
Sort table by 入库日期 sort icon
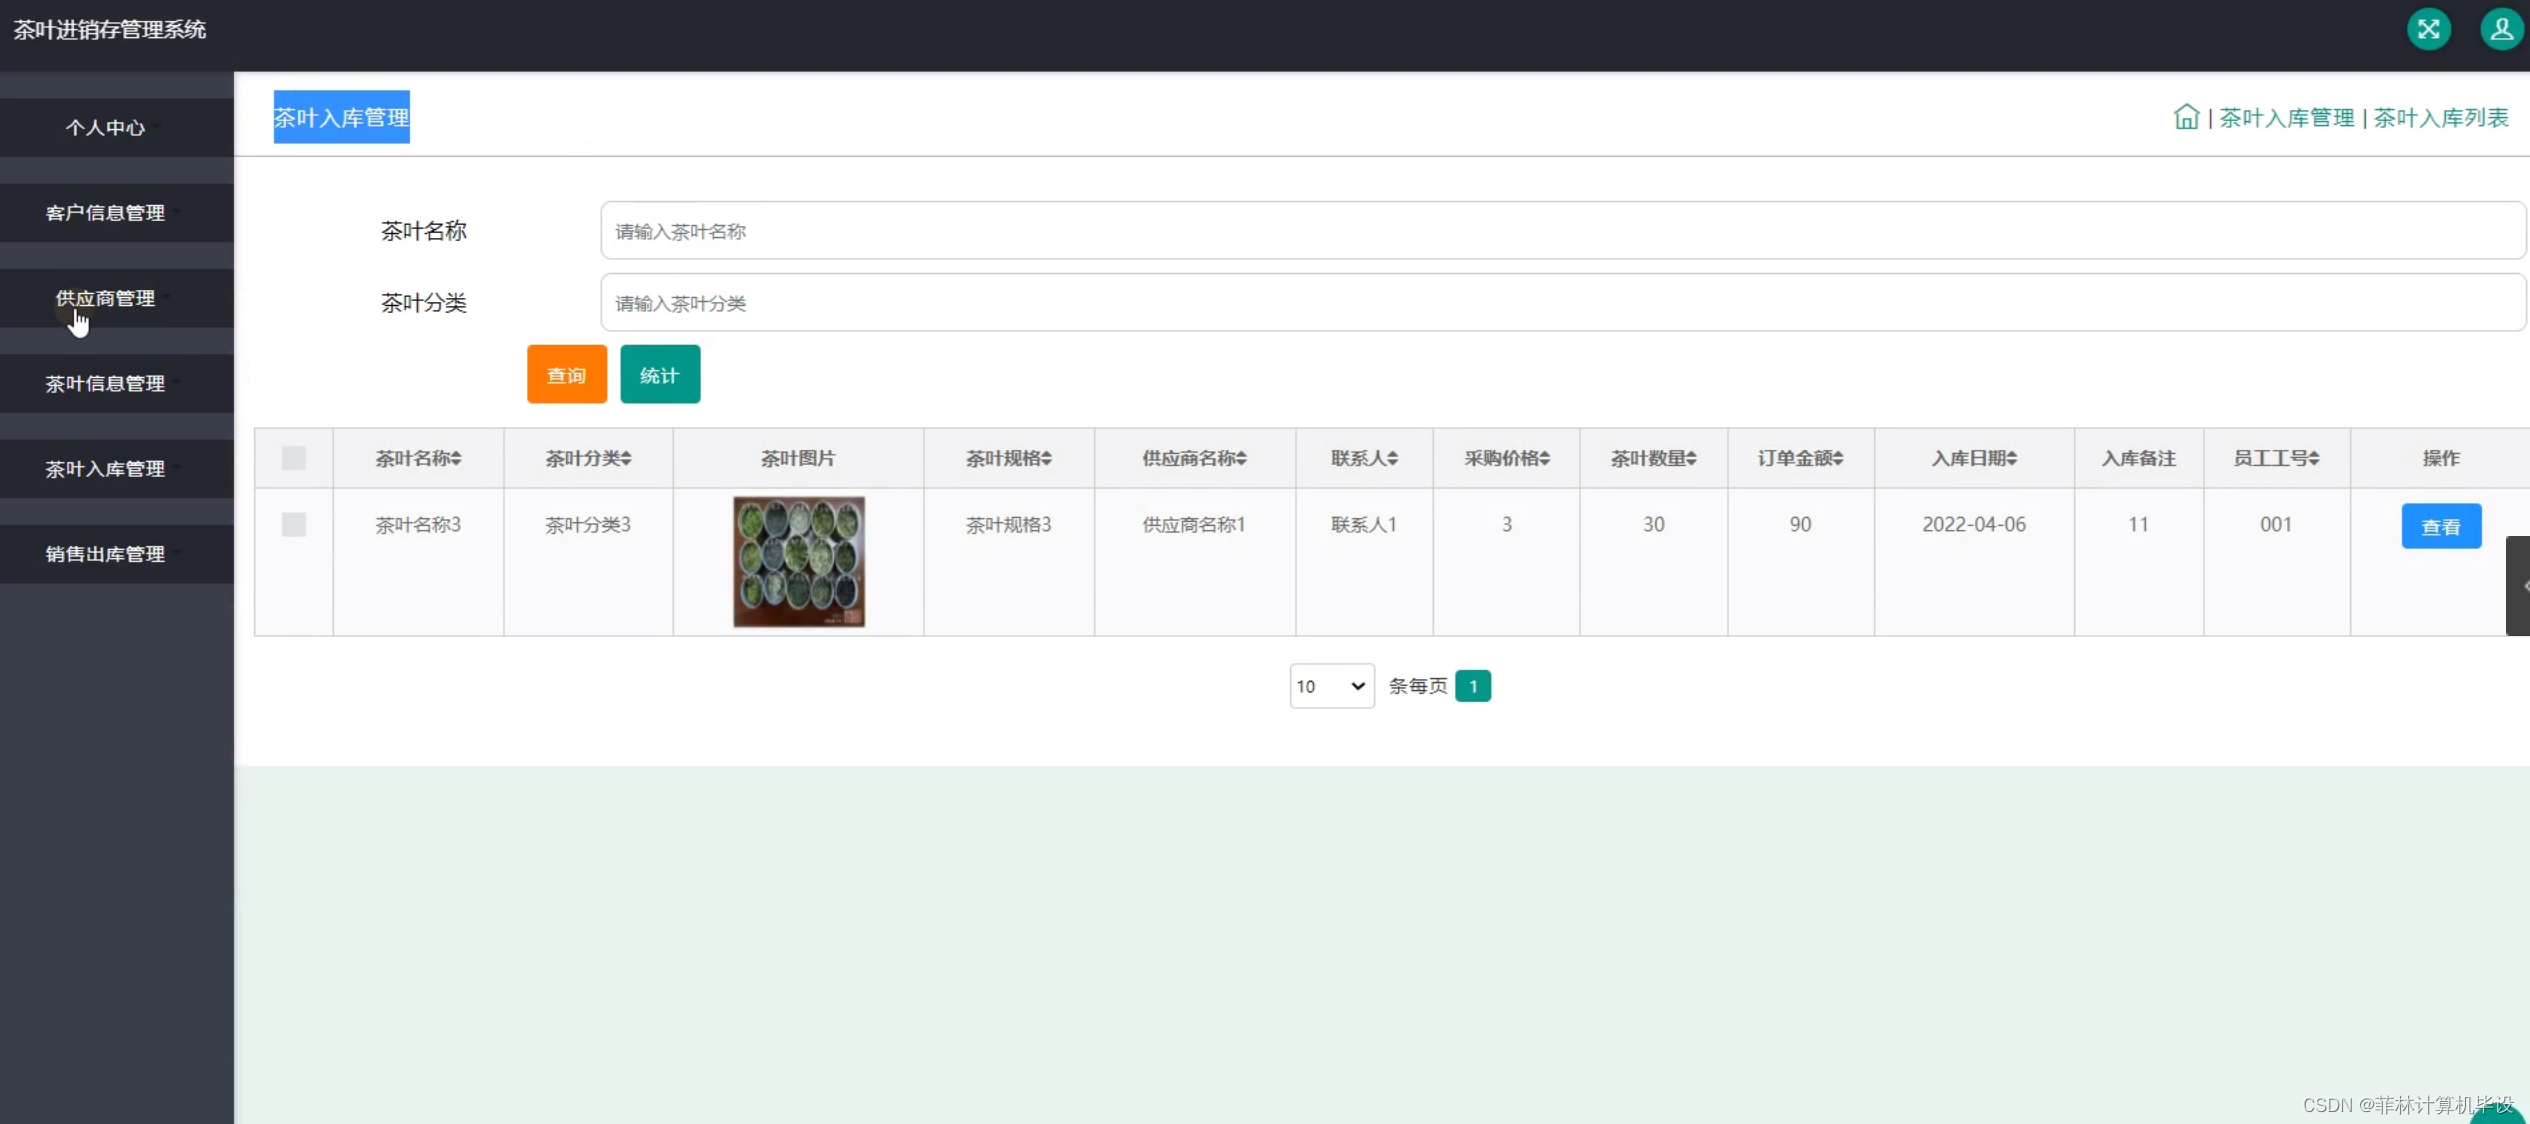[x=2012, y=458]
